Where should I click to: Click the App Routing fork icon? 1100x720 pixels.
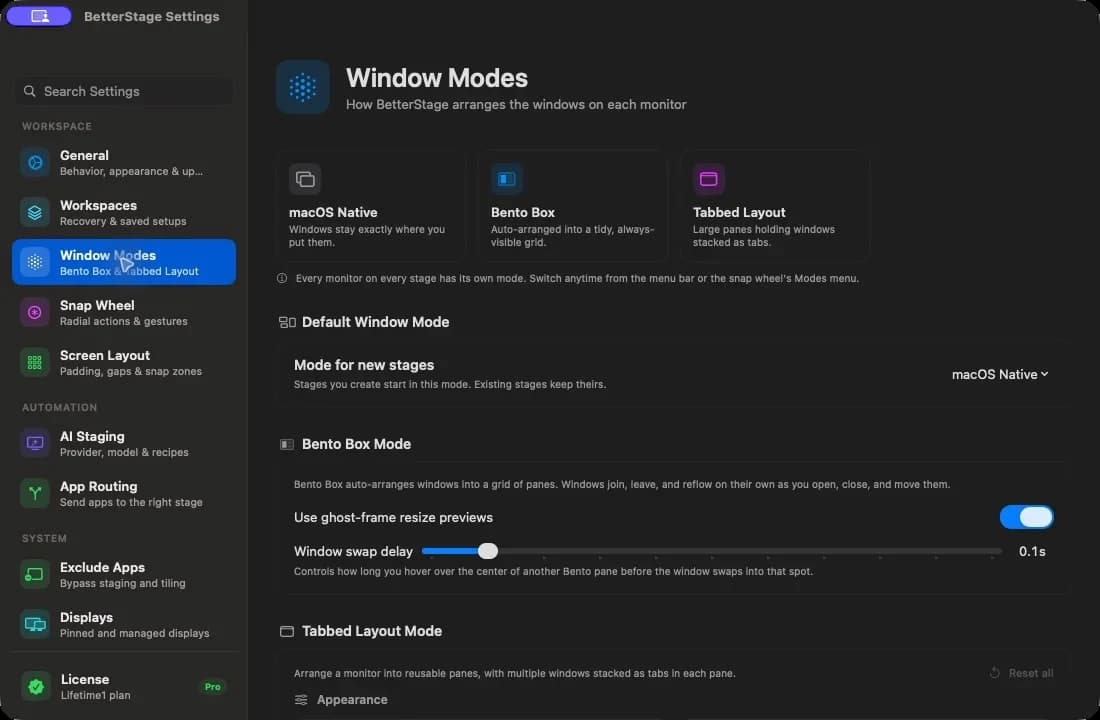(34, 493)
